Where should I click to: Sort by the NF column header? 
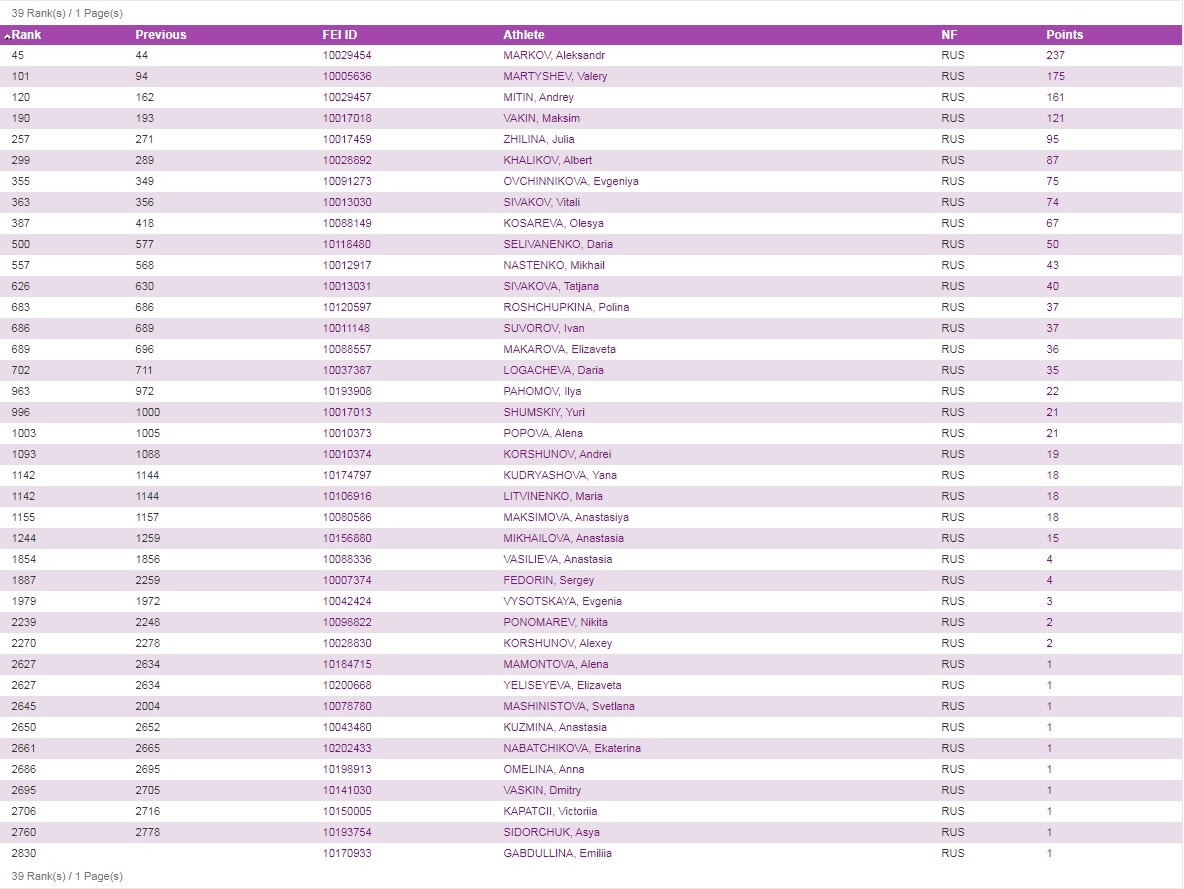(x=949, y=35)
